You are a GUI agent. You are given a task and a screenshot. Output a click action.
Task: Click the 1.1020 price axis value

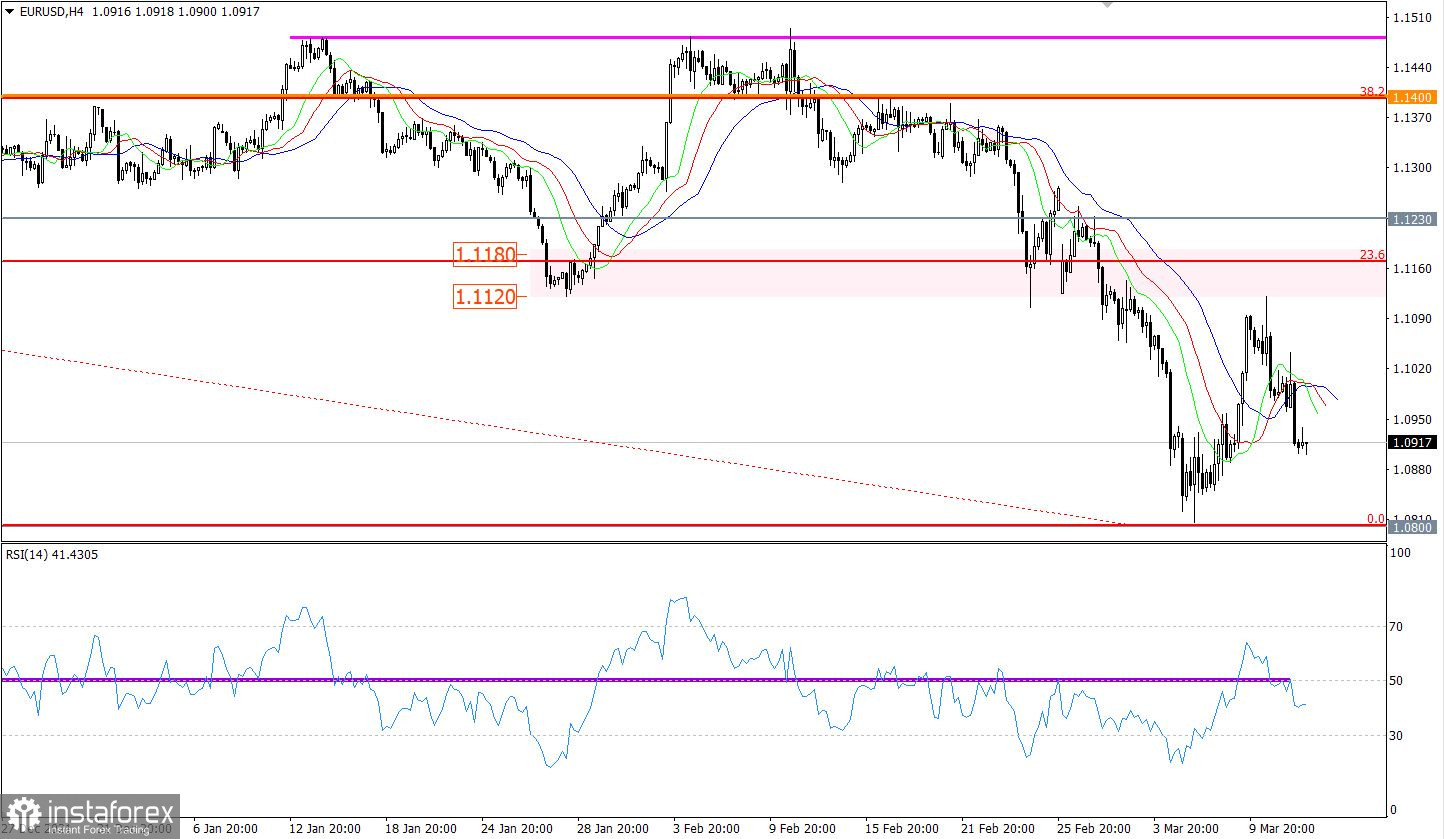coord(1414,369)
